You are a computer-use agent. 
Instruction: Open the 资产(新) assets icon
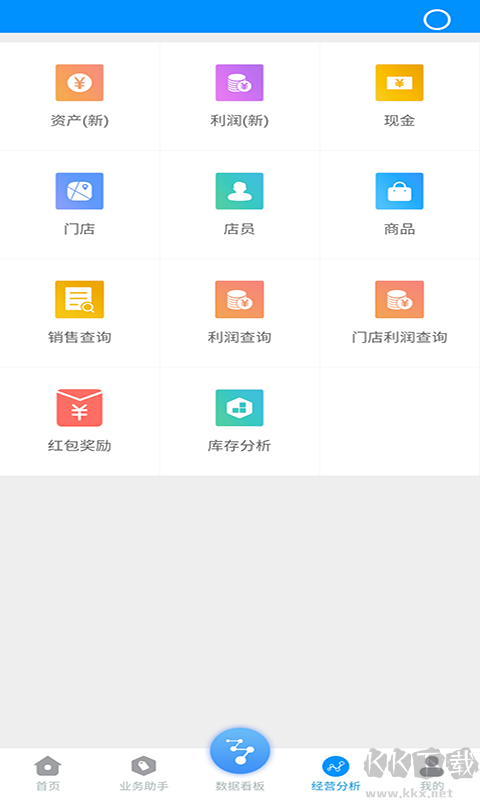(80, 83)
